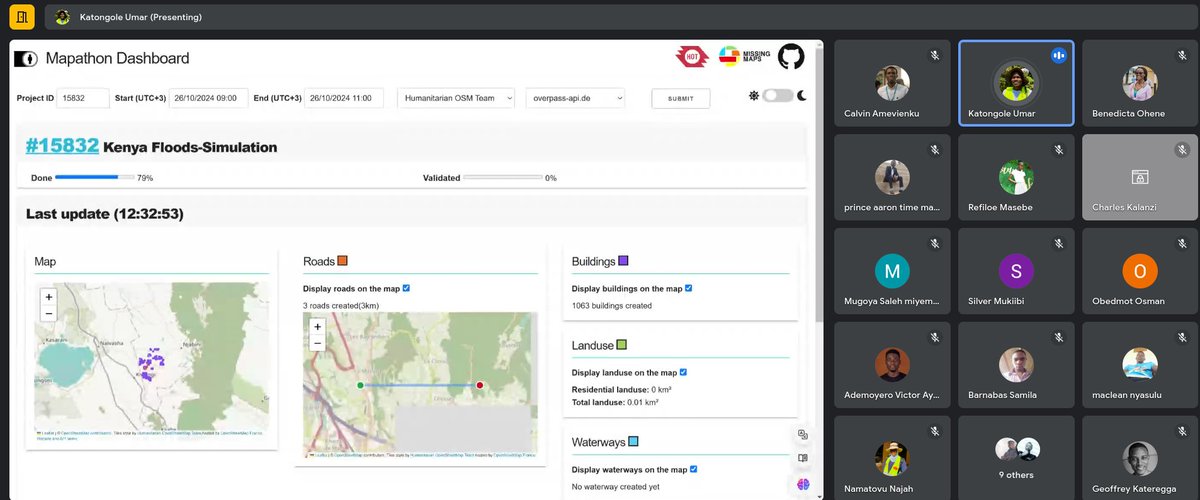Click the Validated progress bar

(x=503, y=178)
